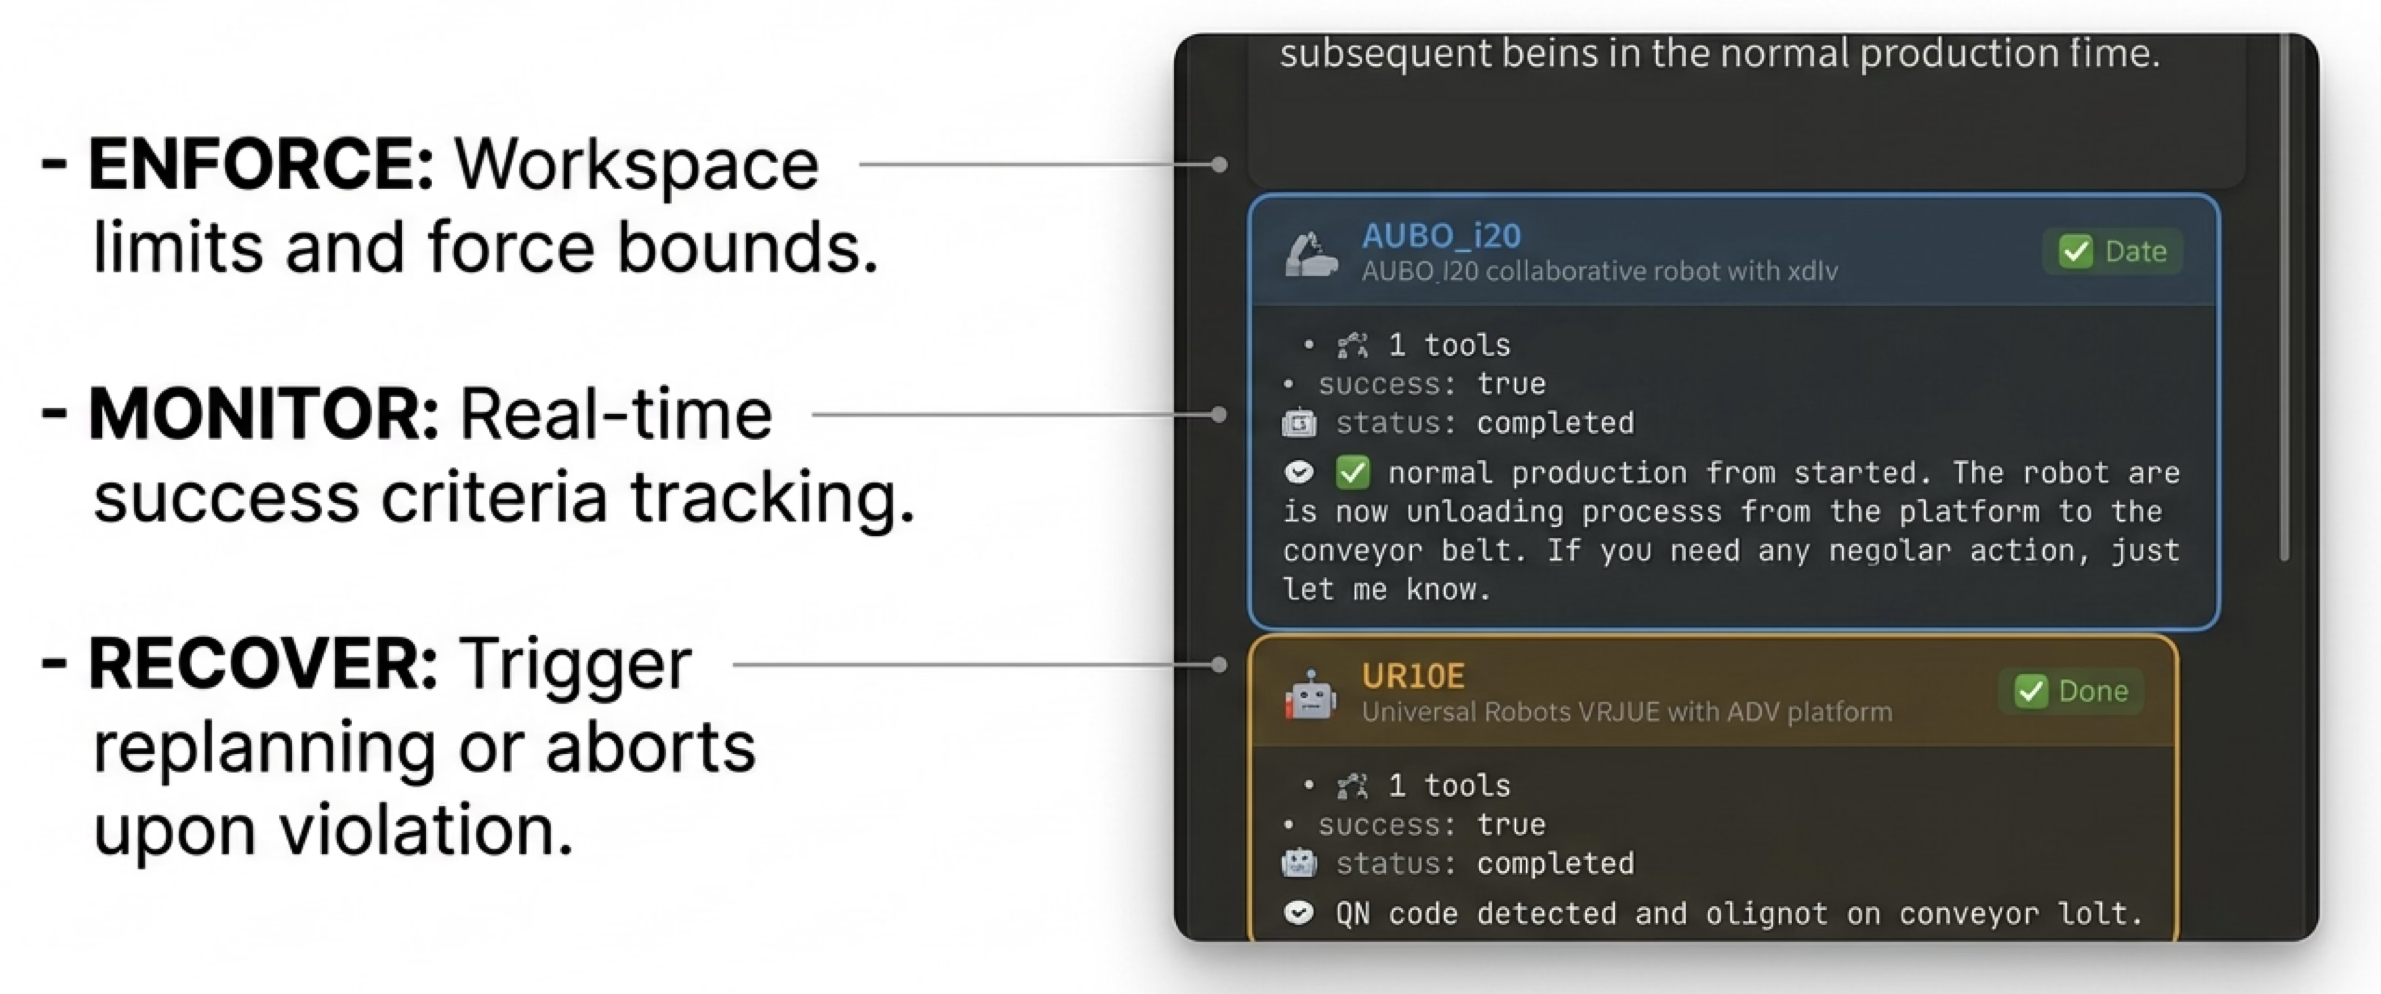
Task: Click the RECOVER connector endpoint dot
Action: point(1219,664)
